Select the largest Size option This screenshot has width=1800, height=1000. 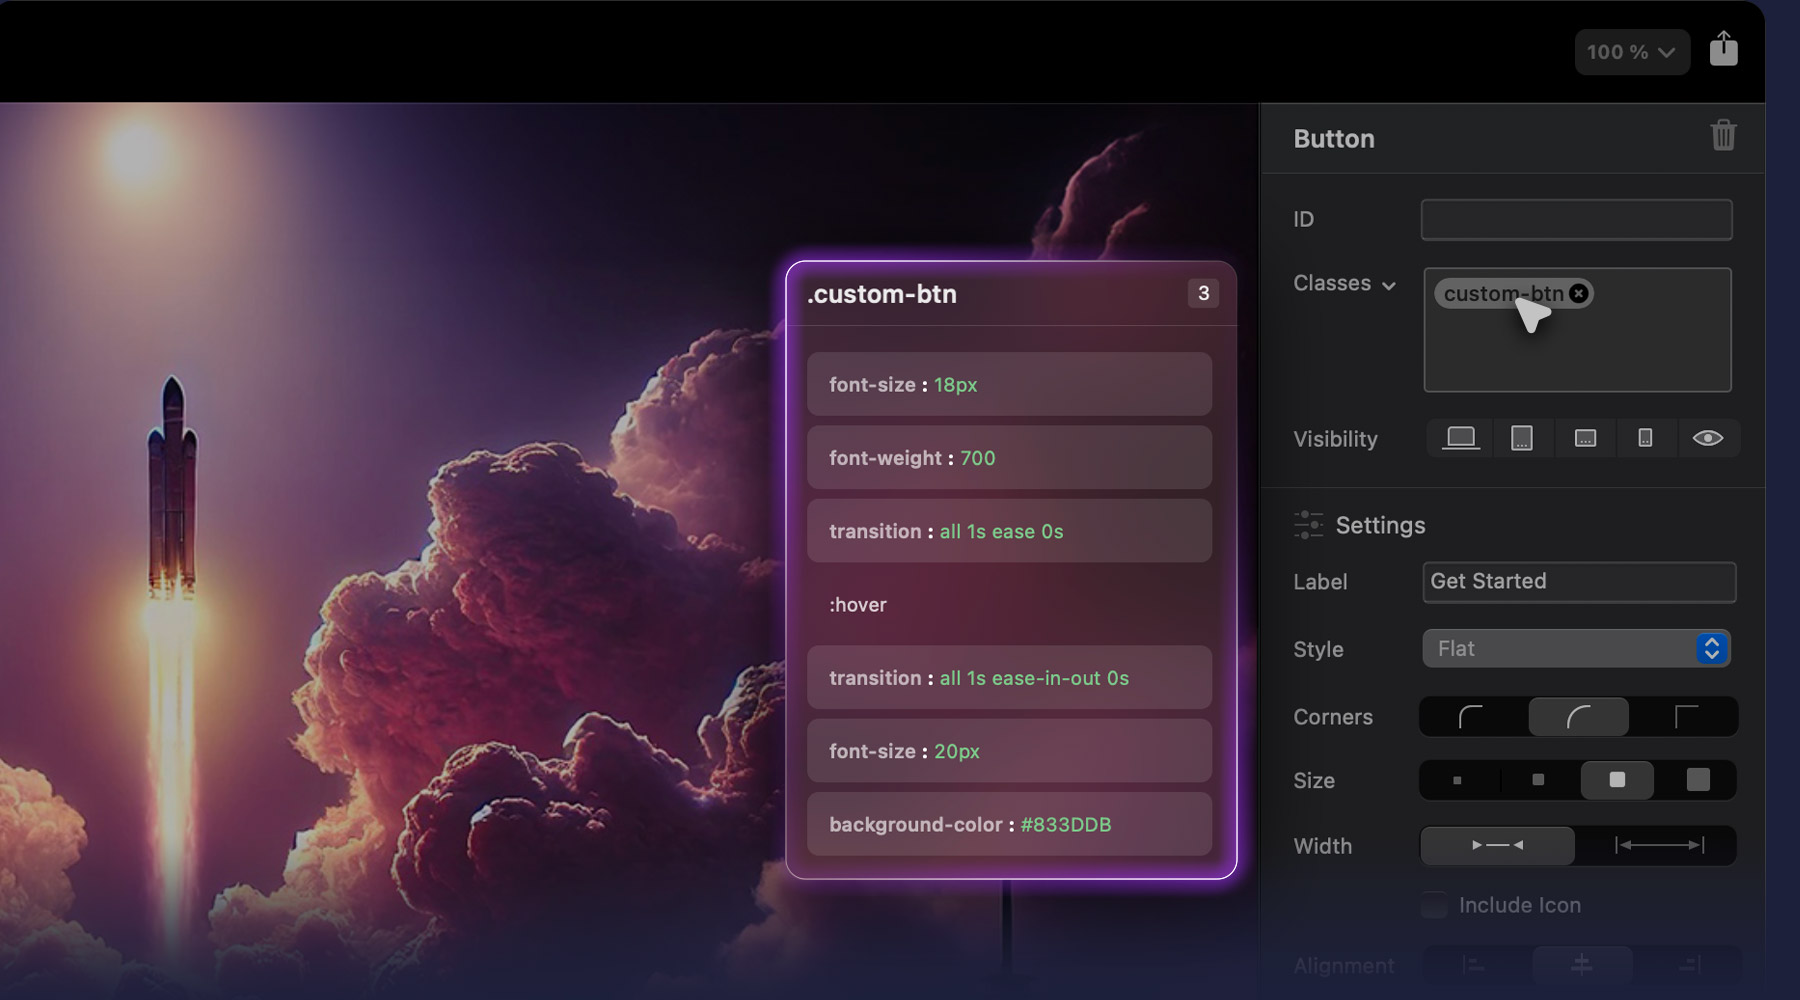[1697, 780]
